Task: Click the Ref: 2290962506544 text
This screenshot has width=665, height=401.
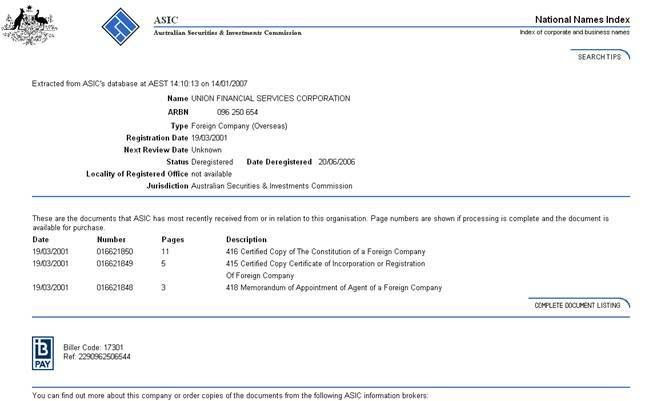Action: click(x=97, y=356)
